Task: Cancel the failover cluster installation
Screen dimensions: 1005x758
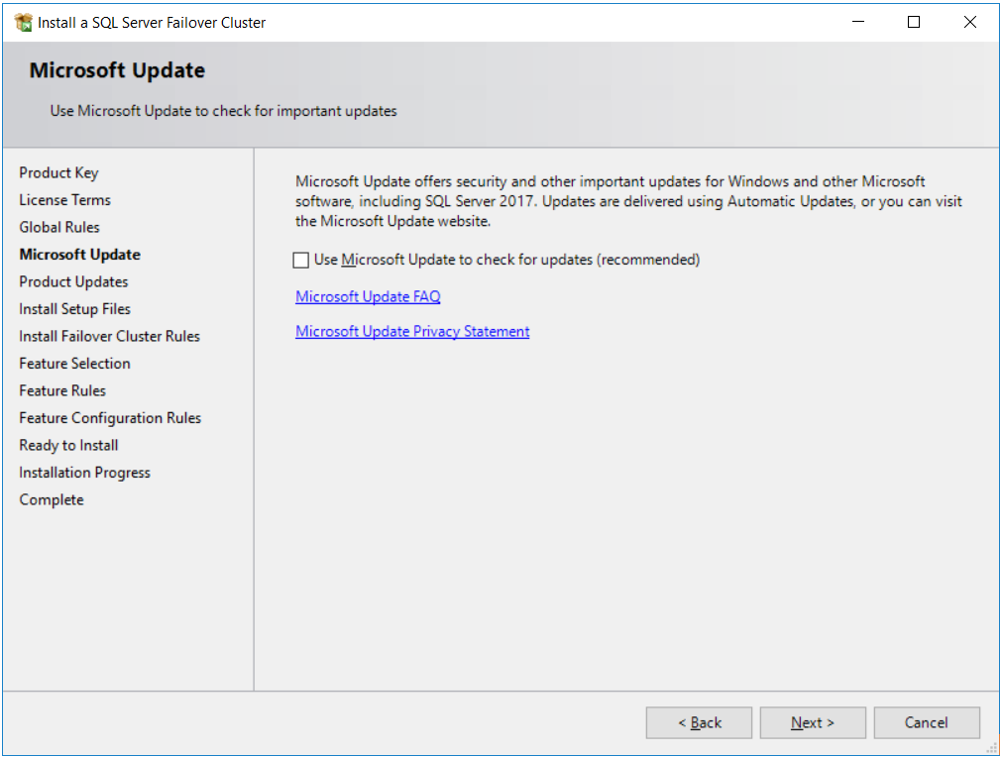Action: coord(926,723)
